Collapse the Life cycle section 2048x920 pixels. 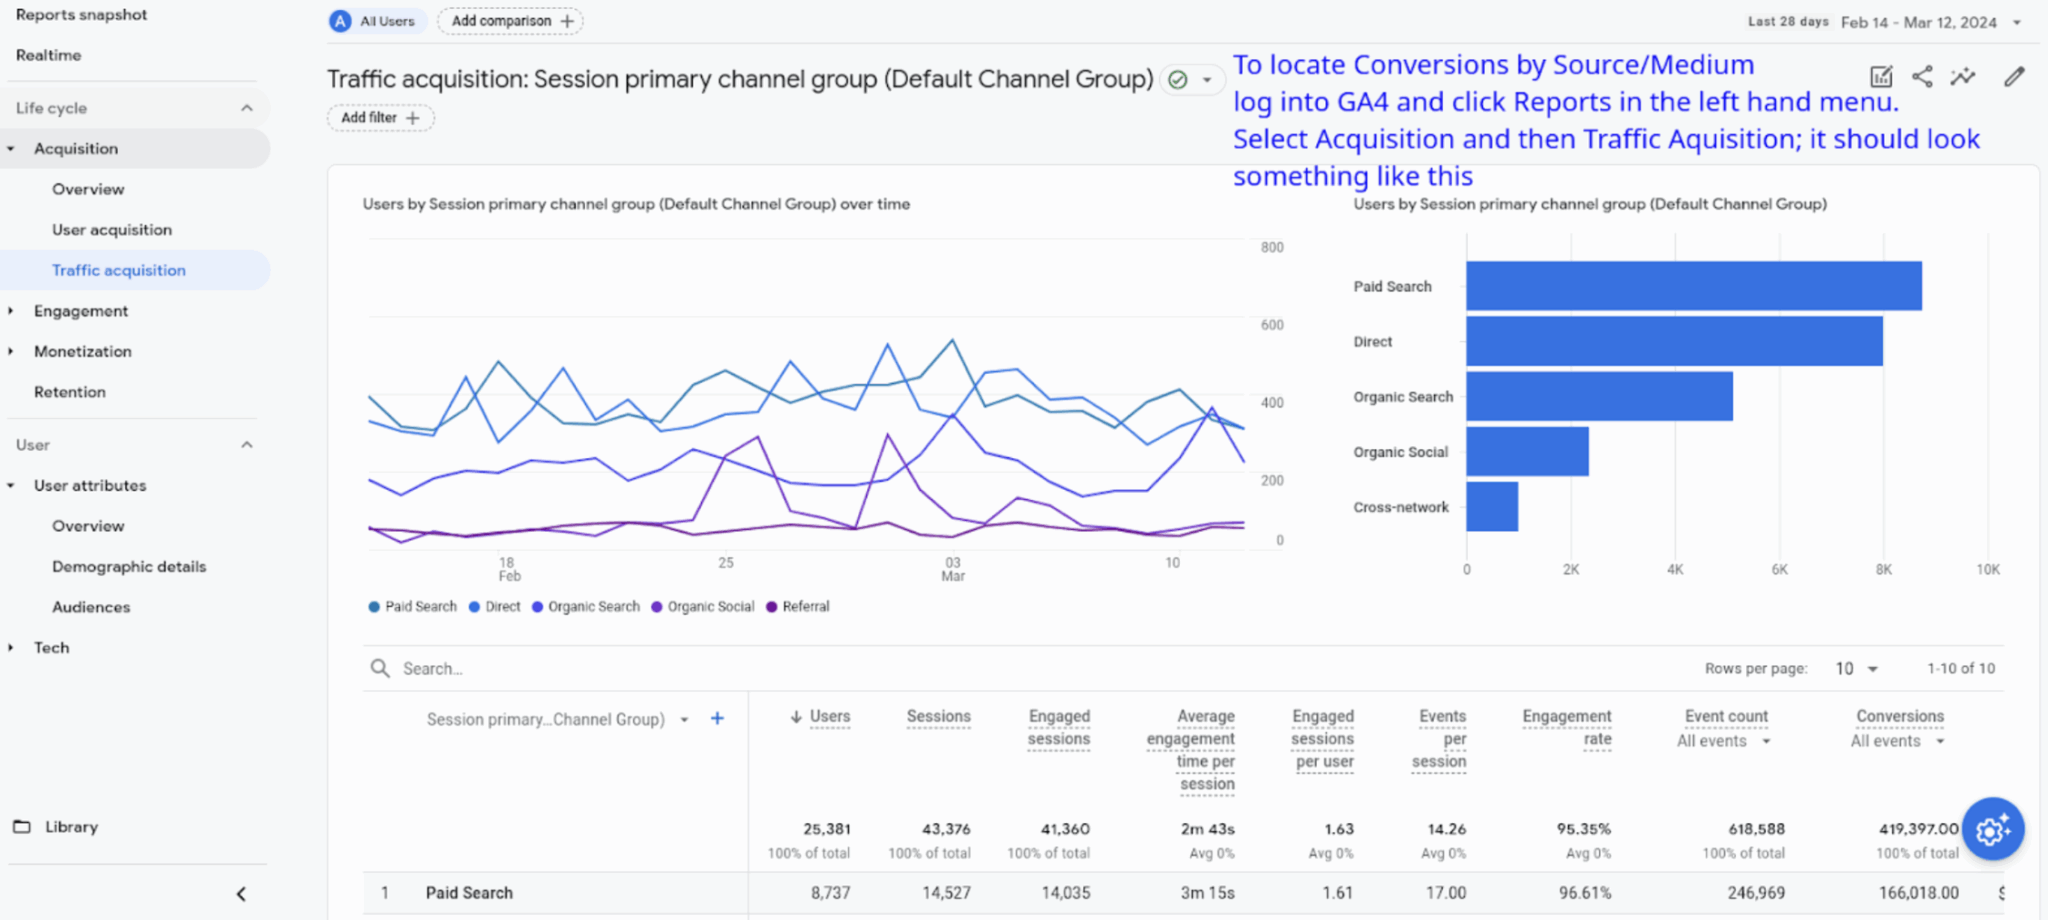tap(246, 108)
